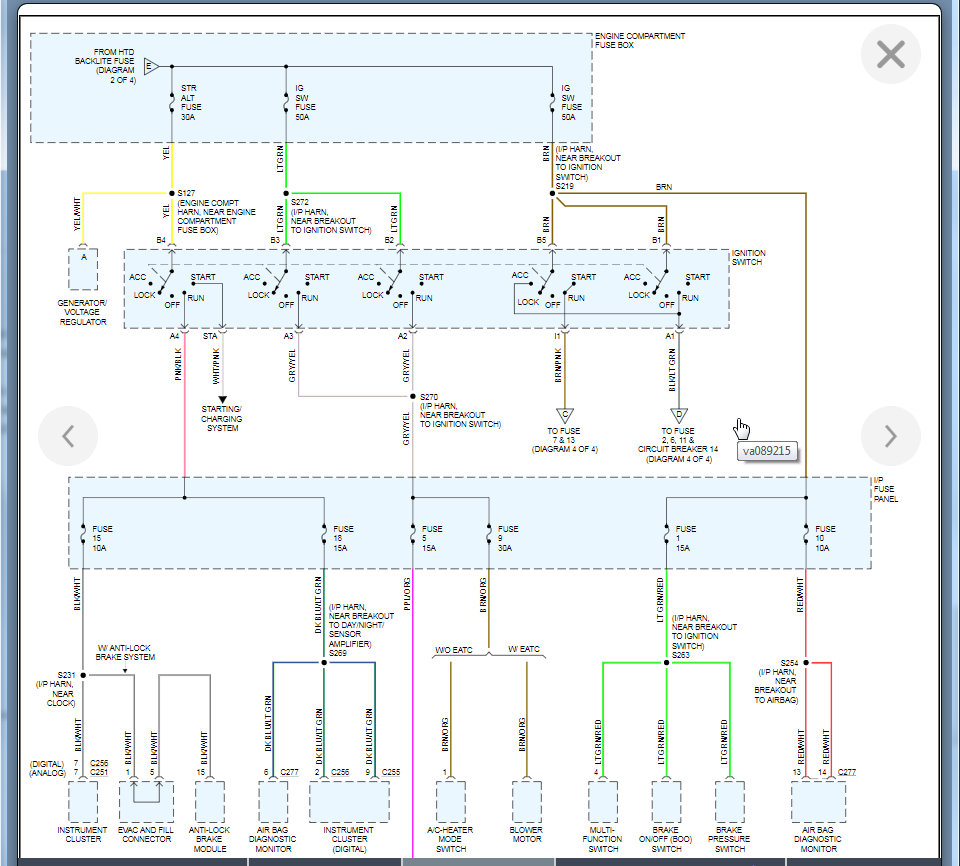
Task: Click the 'GENERATOR/ VOLTAGE REGULATOR' label
Action: point(83,312)
